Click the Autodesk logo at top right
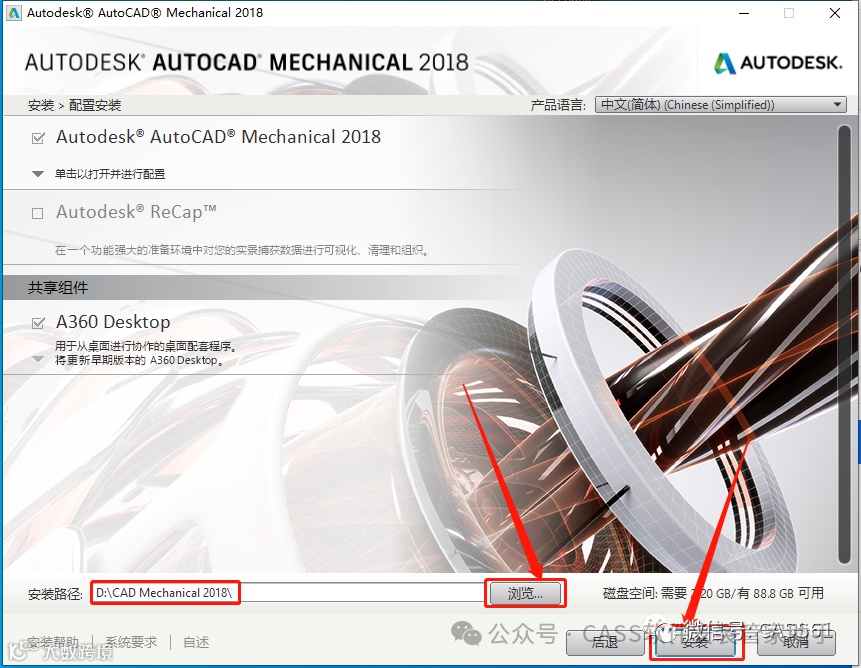 [x=778, y=63]
